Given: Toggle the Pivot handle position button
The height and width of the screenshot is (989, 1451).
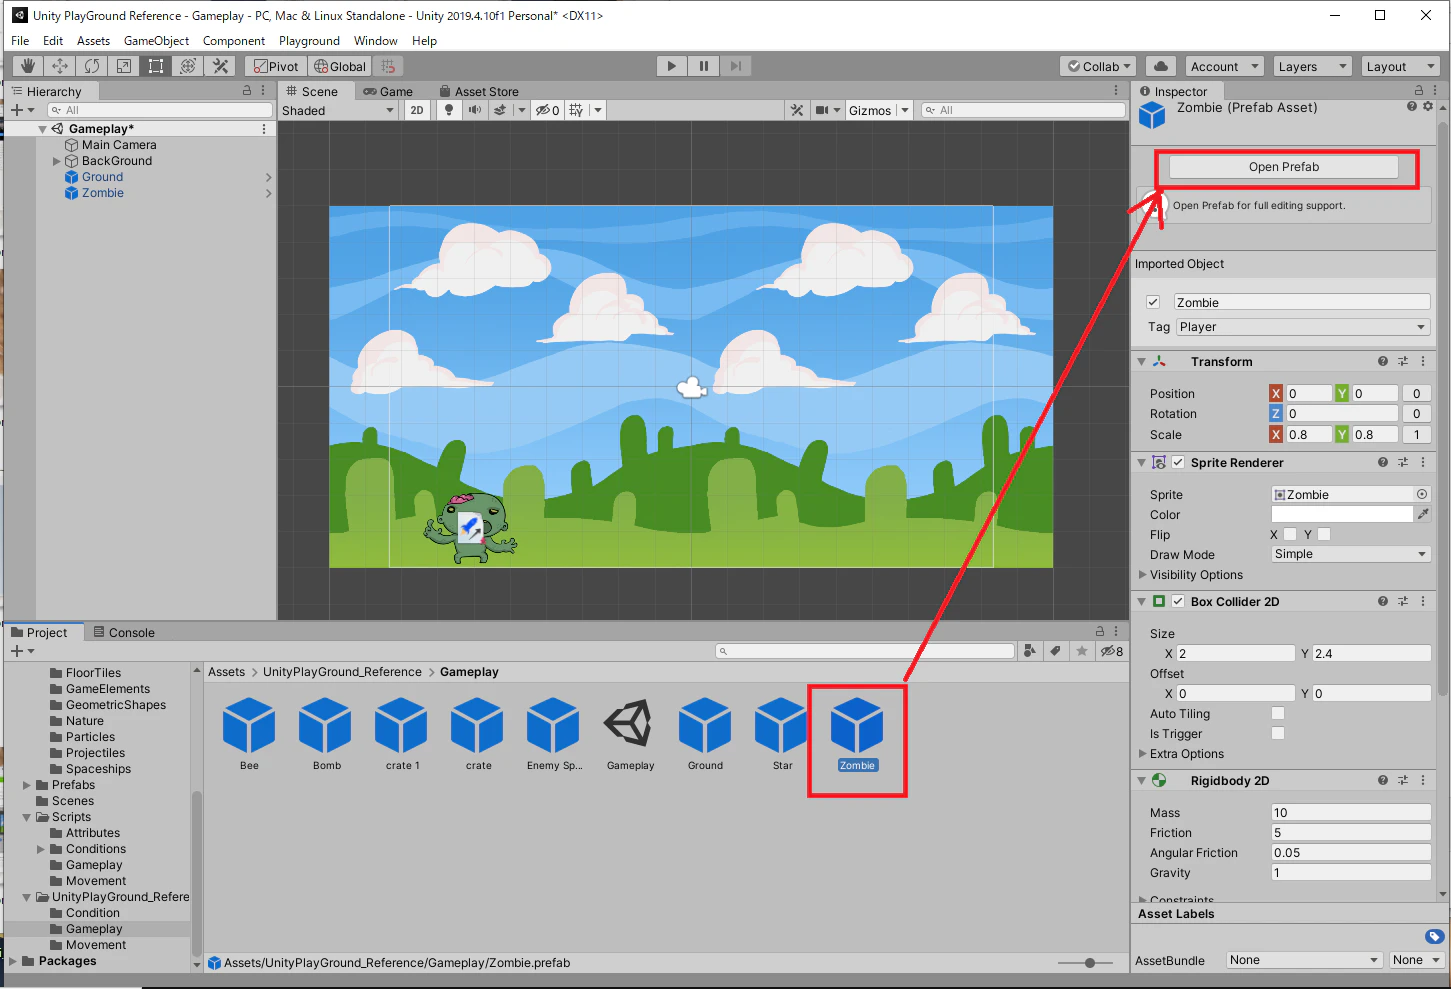Looking at the screenshot, I should 276,66.
